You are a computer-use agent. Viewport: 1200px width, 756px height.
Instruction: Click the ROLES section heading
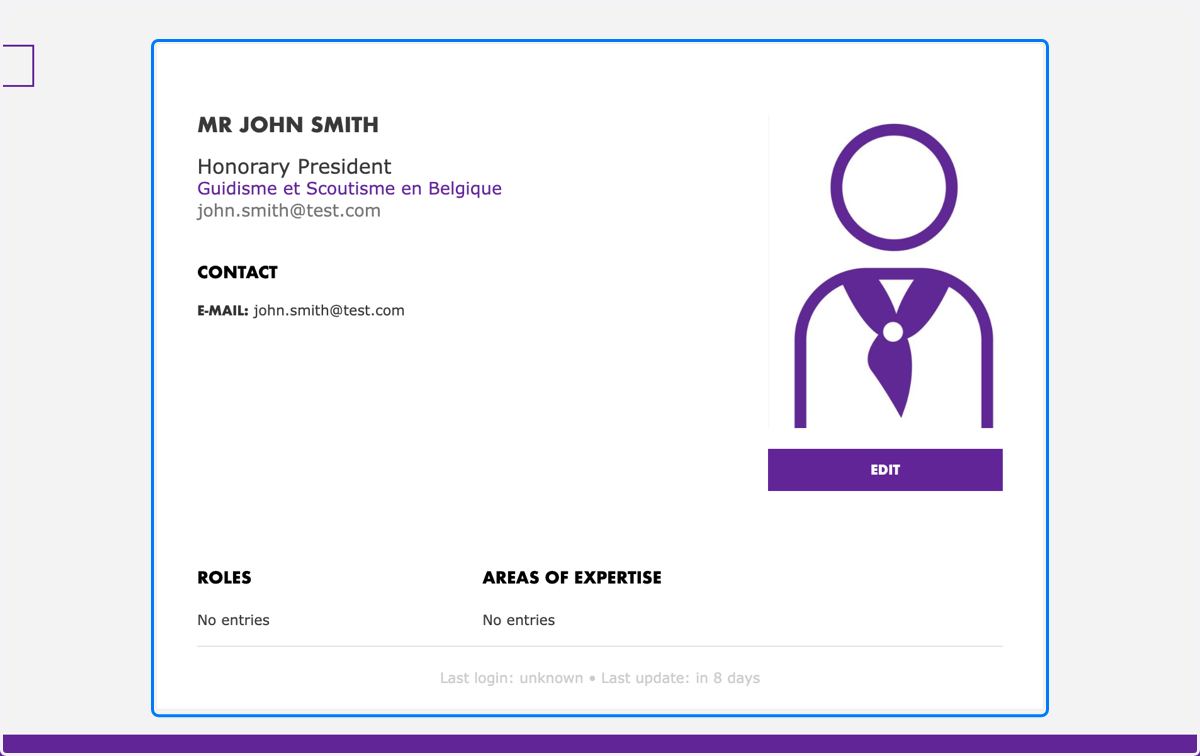coord(224,578)
